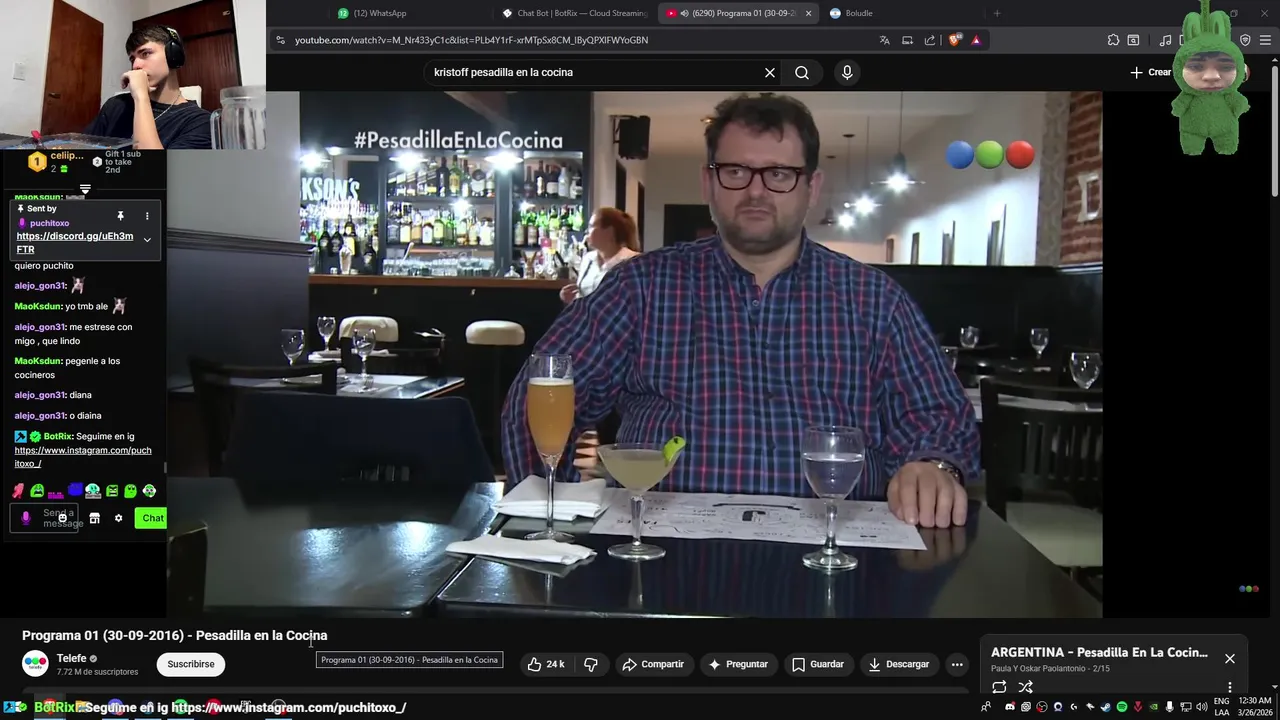
Task: Close the ARGENTINA playlist panel
Action: coord(1230,658)
